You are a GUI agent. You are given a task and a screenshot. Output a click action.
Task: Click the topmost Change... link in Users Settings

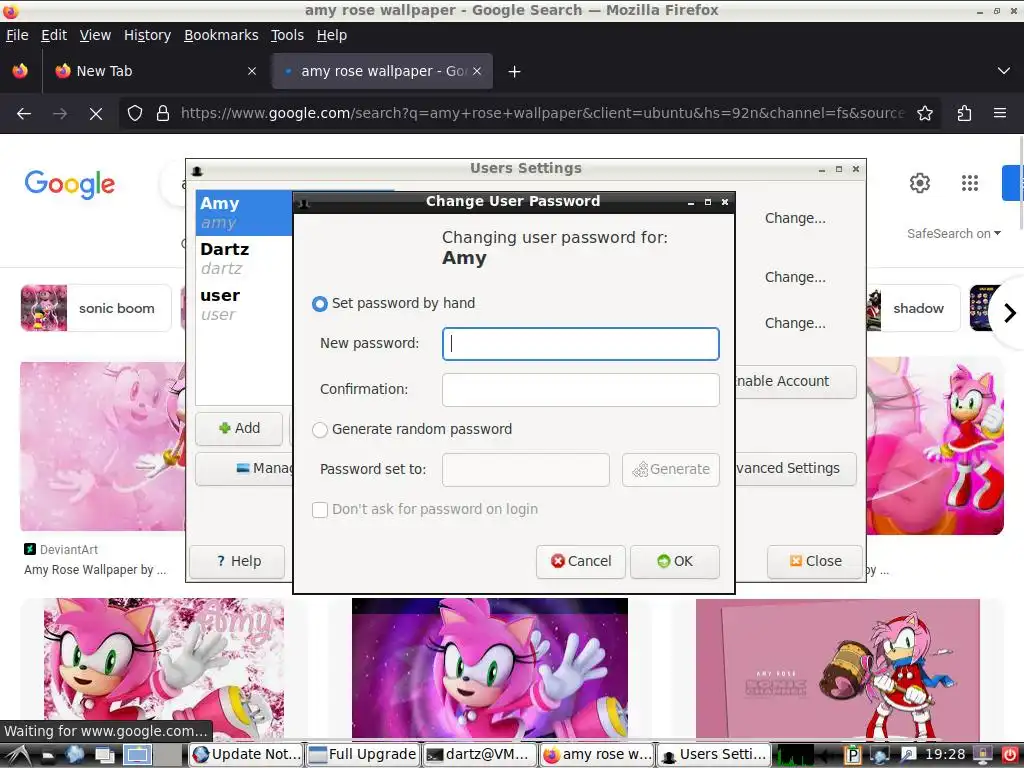click(x=795, y=218)
